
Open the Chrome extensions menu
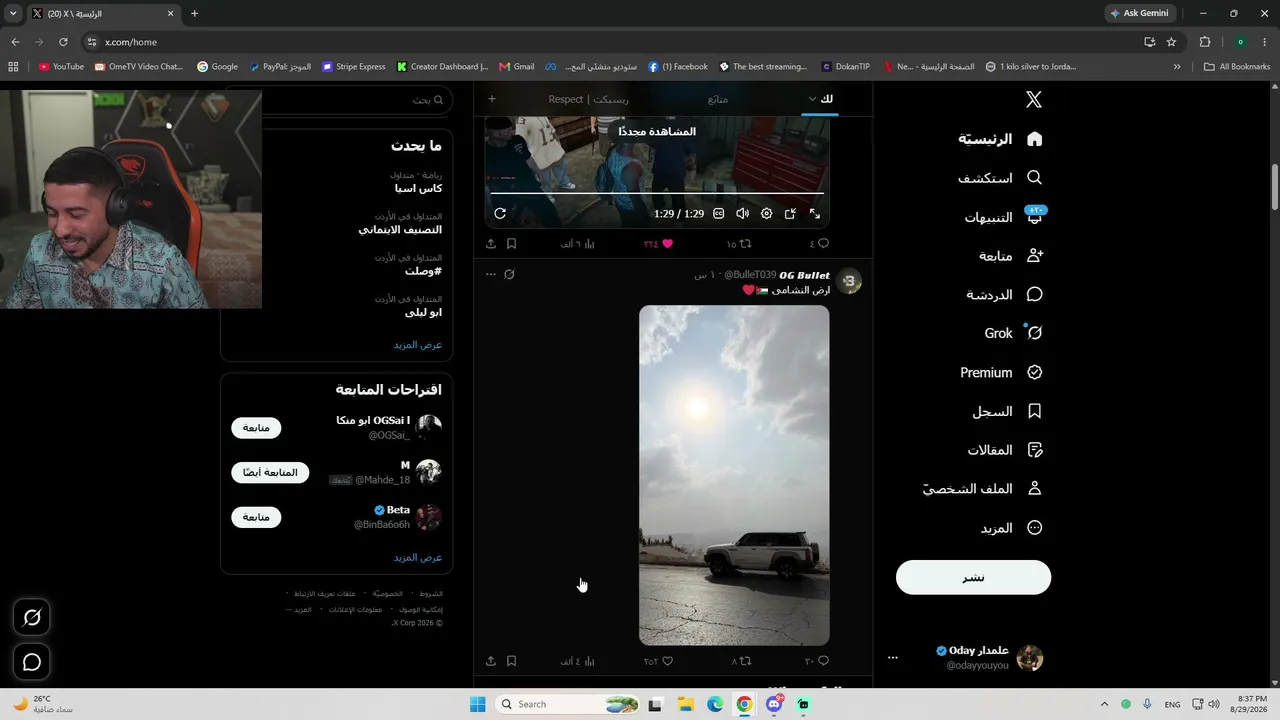pyautogui.click(x=1204, y=42)
